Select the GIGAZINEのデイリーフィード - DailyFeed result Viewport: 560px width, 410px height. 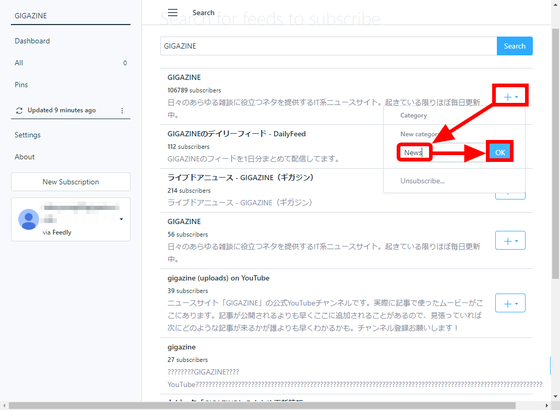point(236,134)
